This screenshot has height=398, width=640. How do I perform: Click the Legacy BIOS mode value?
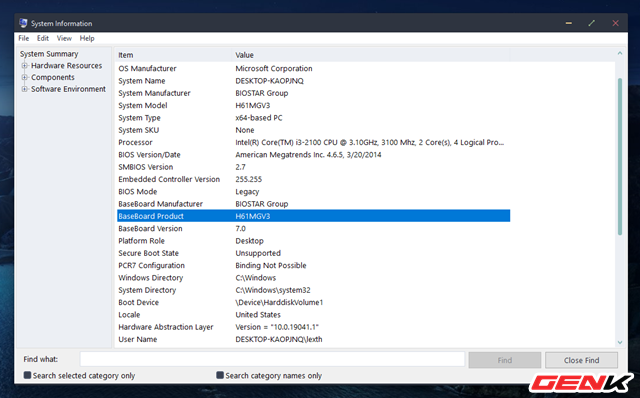[x=247, y=191]
